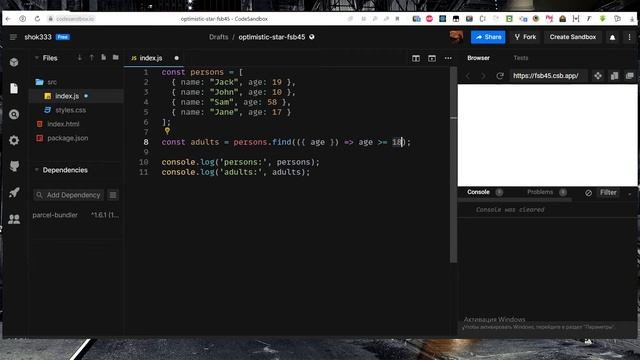This screenshot has height=360, width=640.
Task: Click clear console icon
Action: (588, 193)
